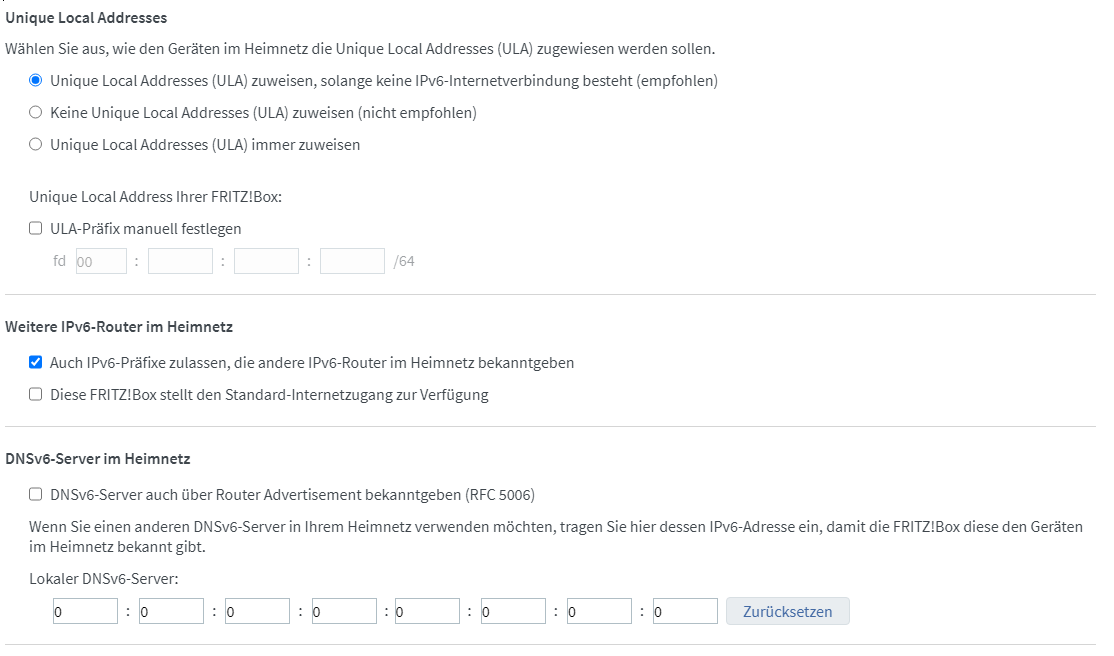Click third Lokaler DNSv6-Server address field
The image size is (1114, 656).
(x=257, y=611)
